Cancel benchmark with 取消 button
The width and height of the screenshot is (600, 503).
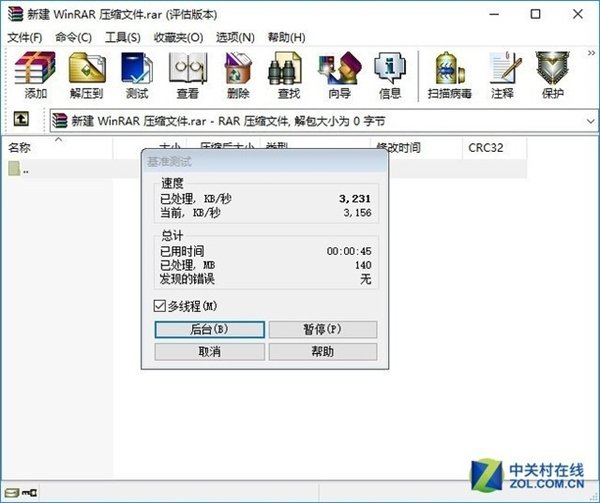209,352
